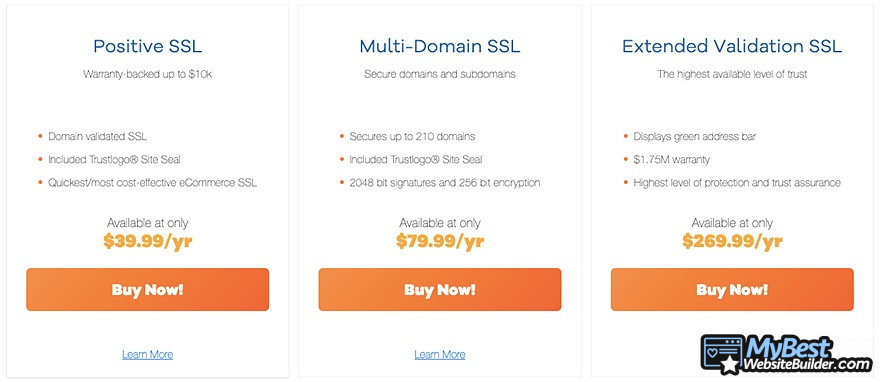Image resolution: width=880 pixels, height=382 pixels.
Task: Follow Learn More link under Multi-Domain SSL
Action: click(440, 355)
